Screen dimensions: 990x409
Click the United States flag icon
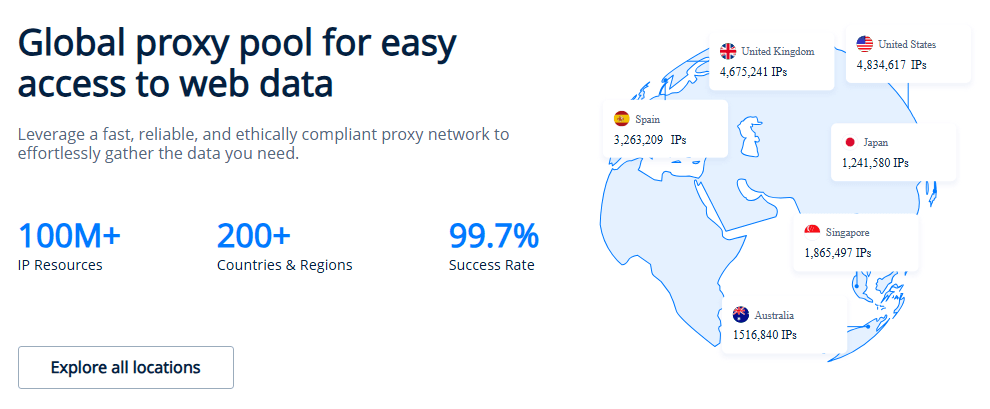pyautogui.click(x=865, y=44)
